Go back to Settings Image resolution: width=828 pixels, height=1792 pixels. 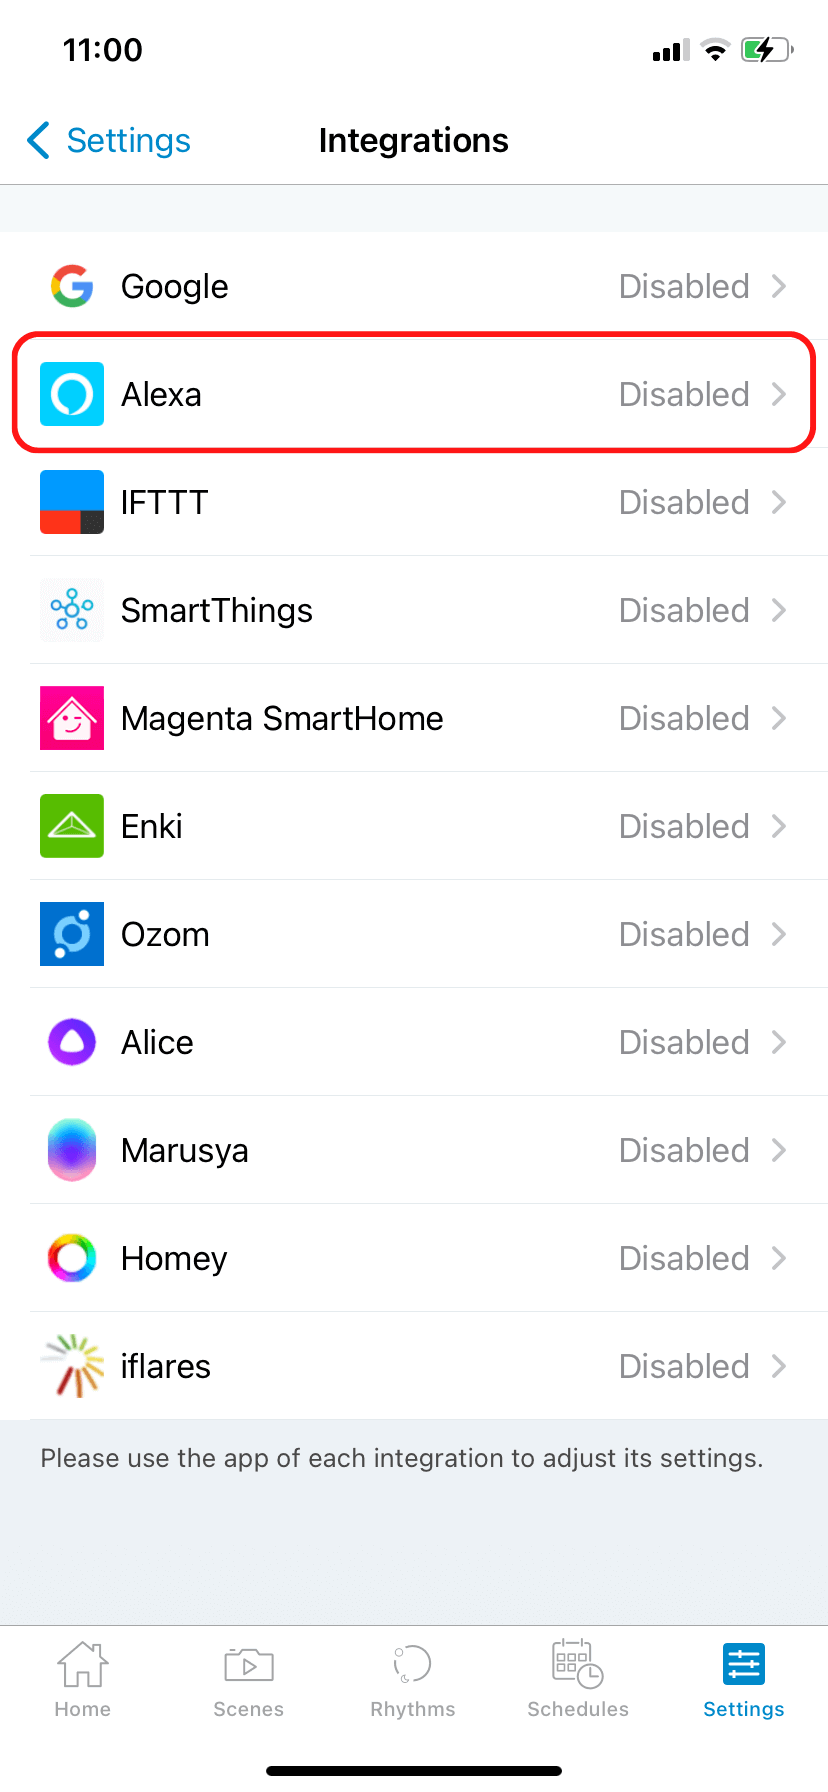tap(110, 141)
